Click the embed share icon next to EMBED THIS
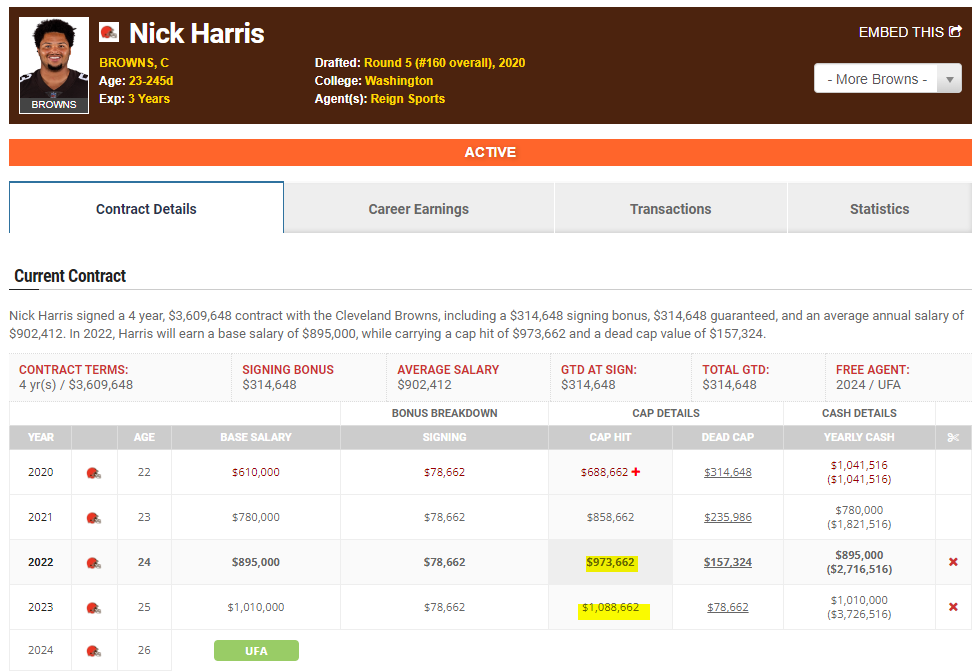972x671 pixels. point(955,32)
